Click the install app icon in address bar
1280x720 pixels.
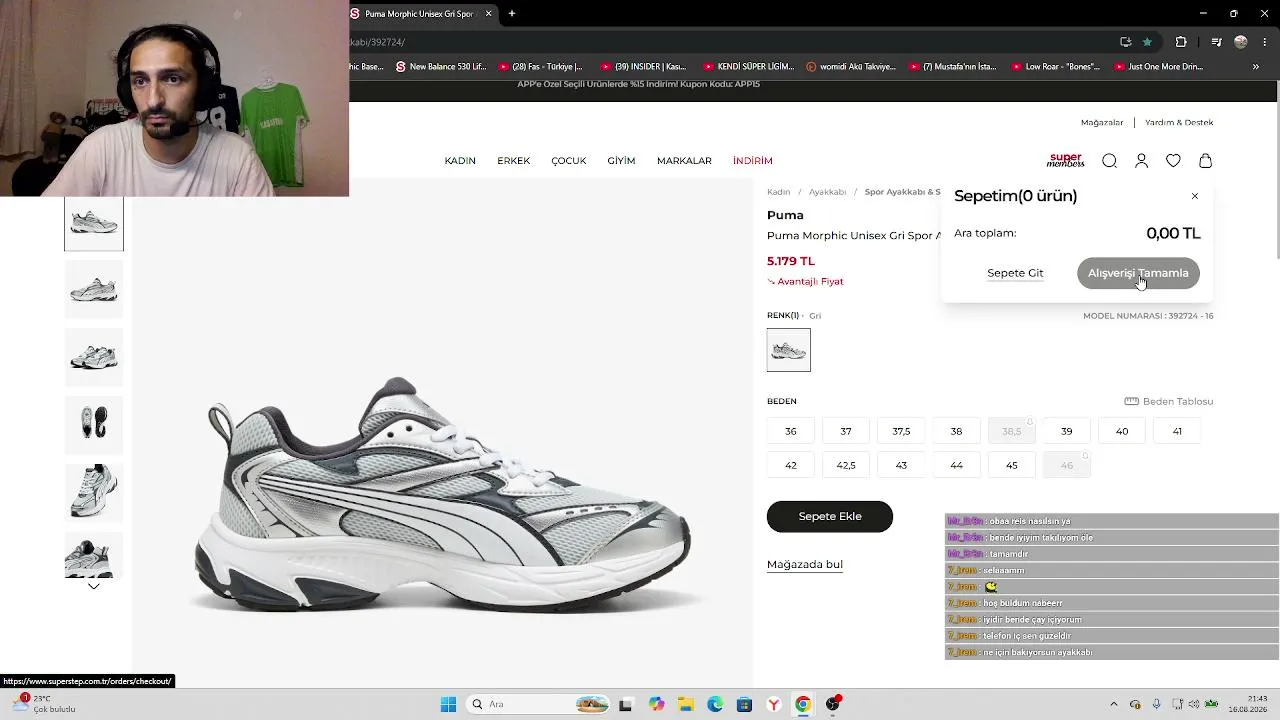point(1125,42)
